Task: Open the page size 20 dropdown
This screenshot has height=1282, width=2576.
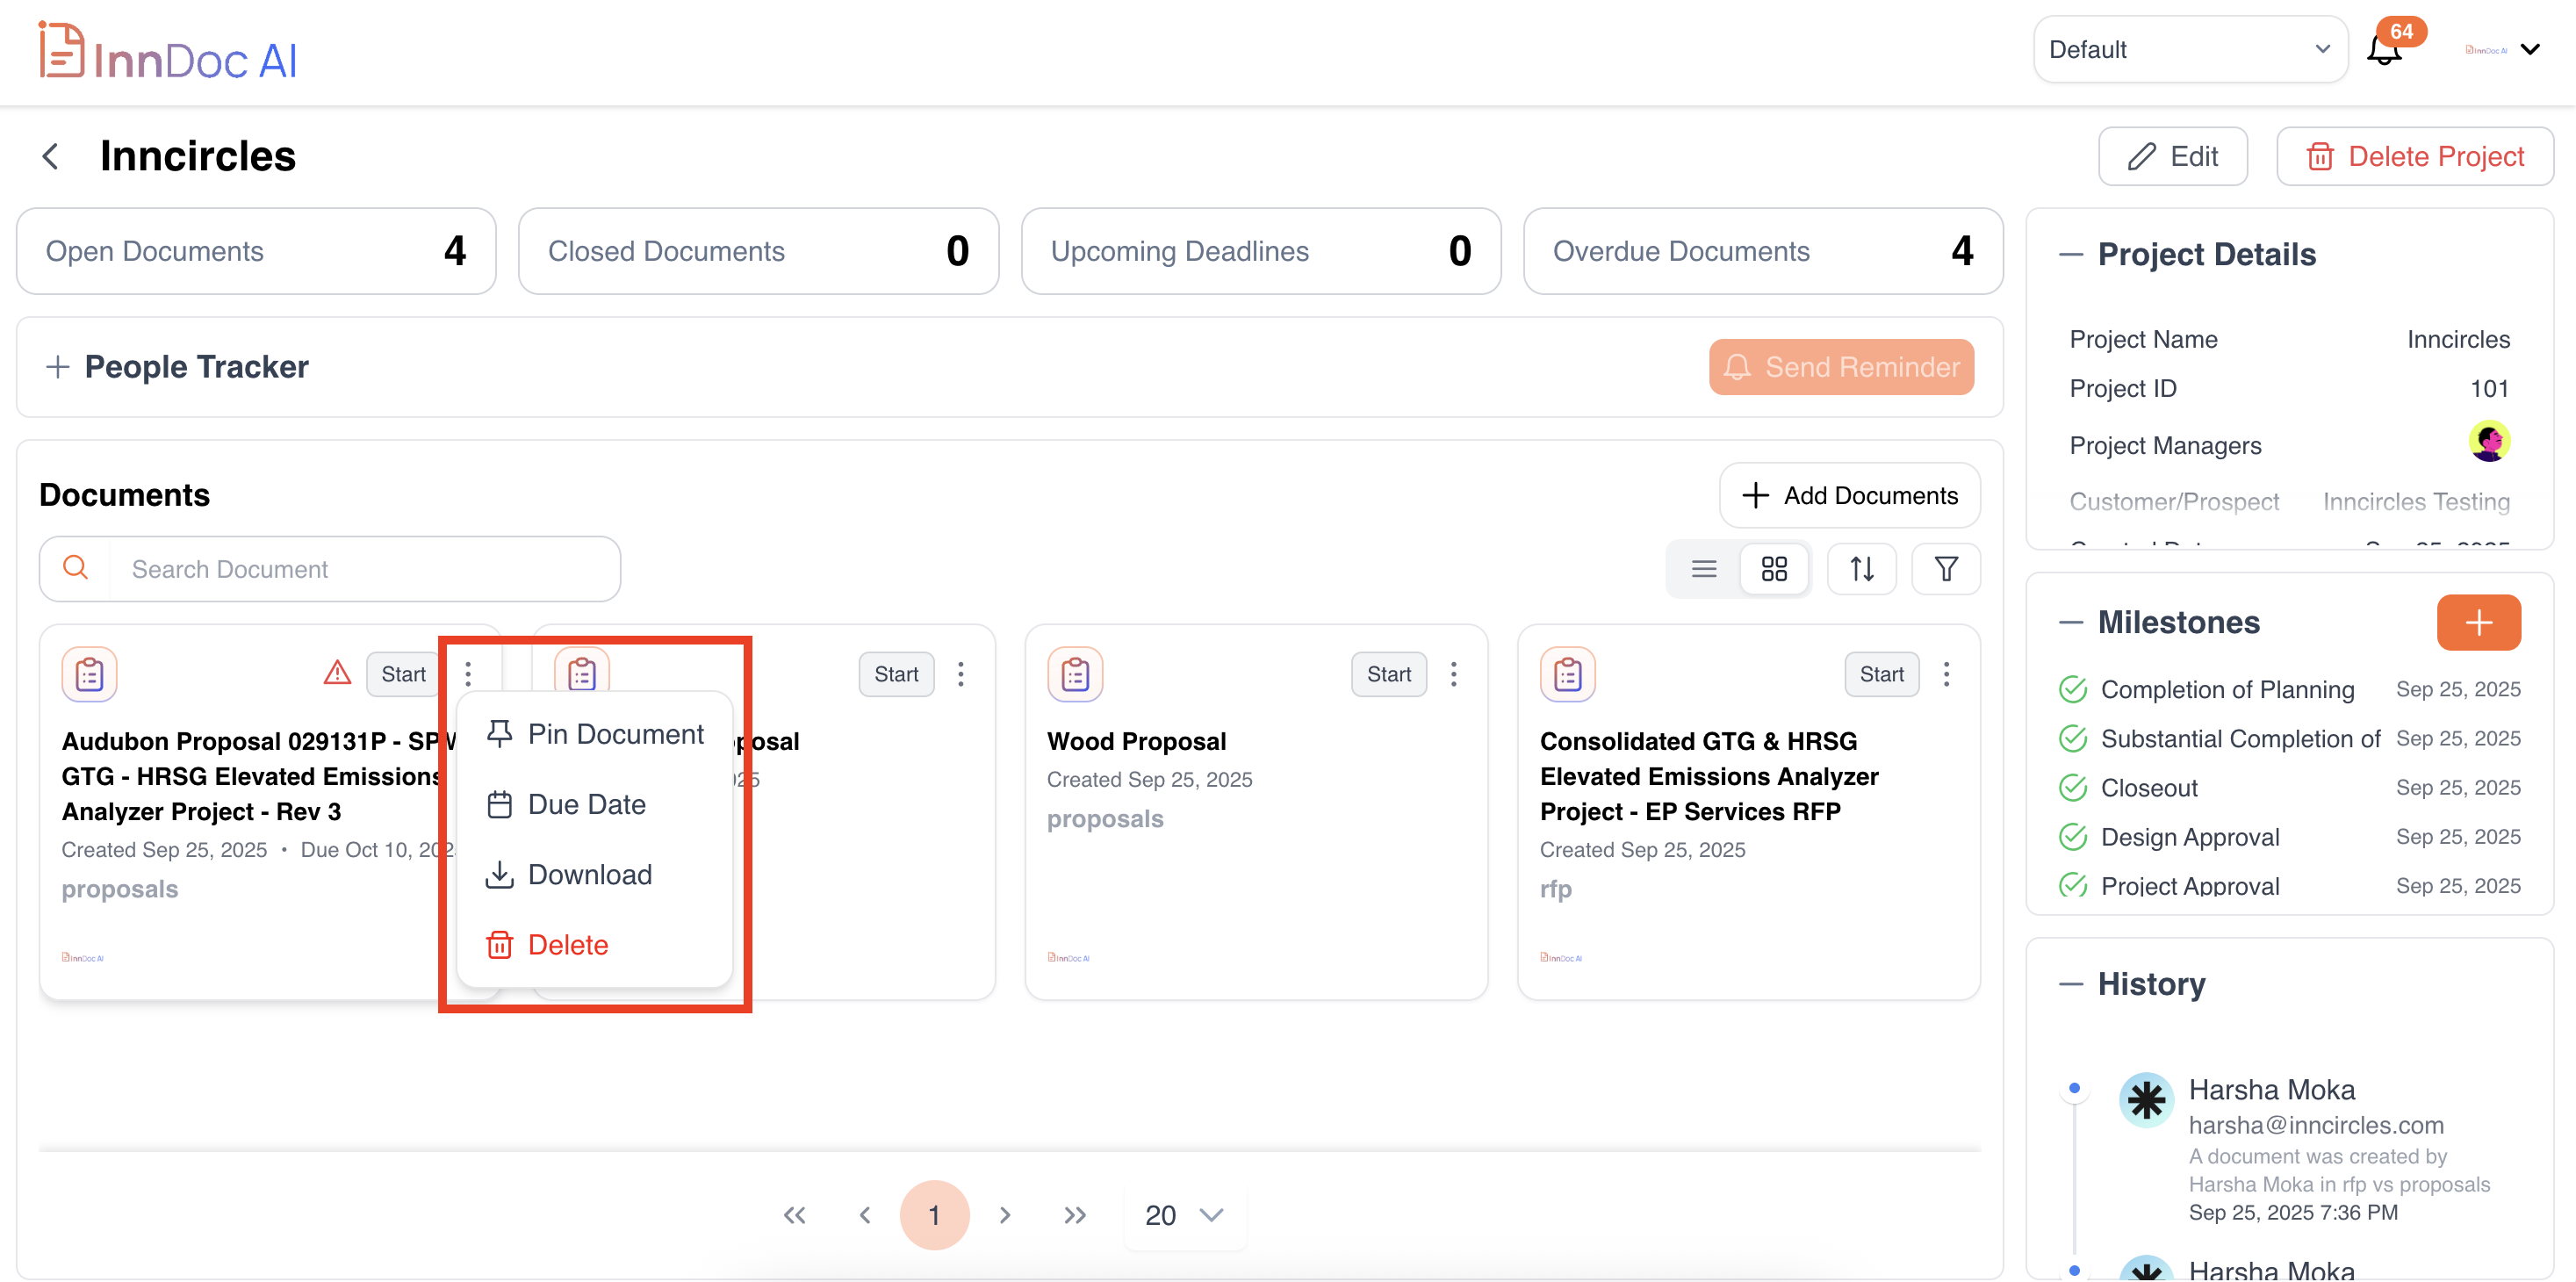Action: [x=1184, y=1215]
